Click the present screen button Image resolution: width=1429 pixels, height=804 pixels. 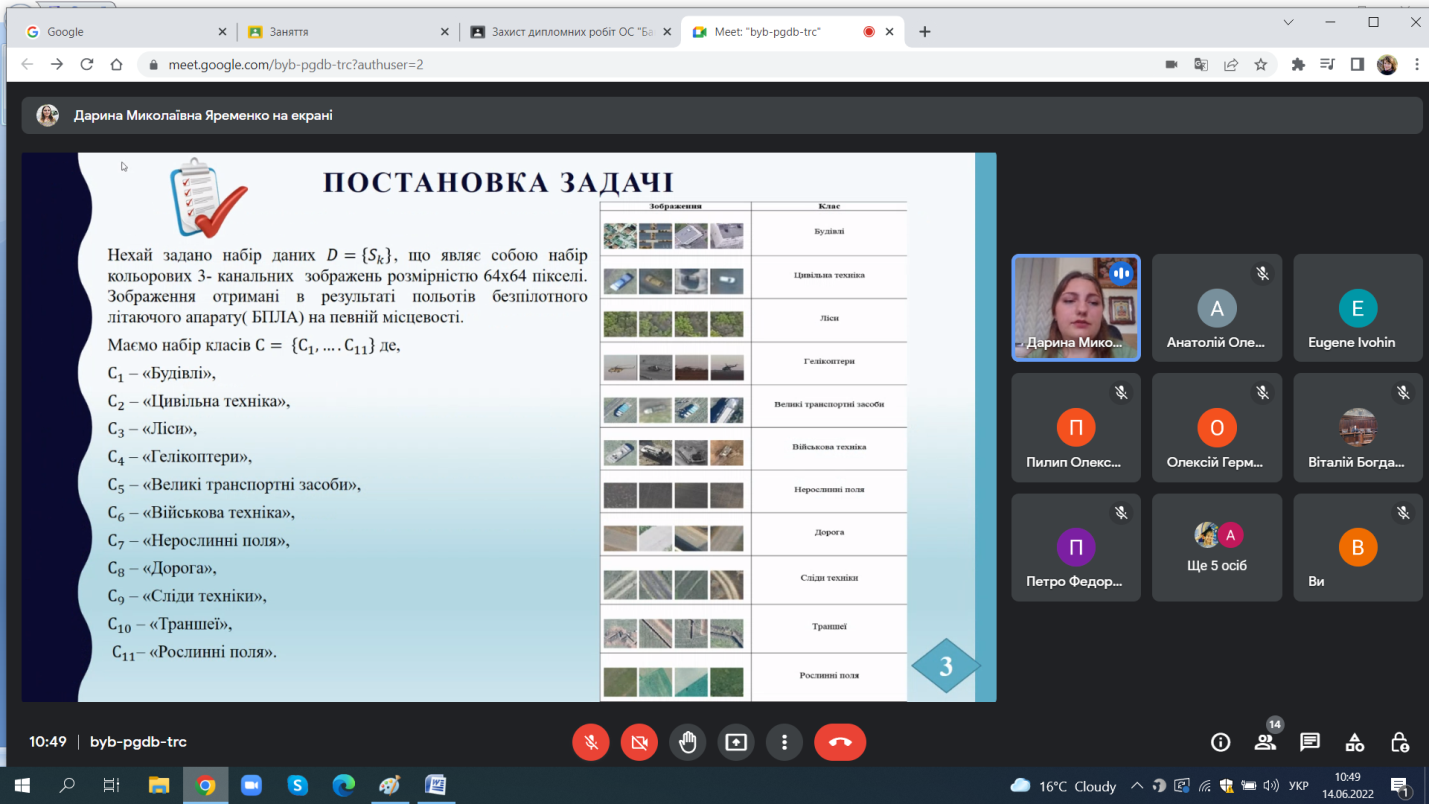click(736, 742)
